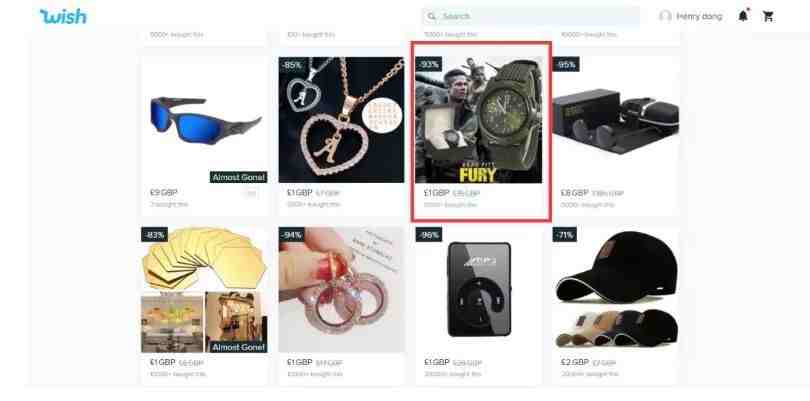This screenshot has height=401, width=810.
Task: Open the user avatar profile icon
Action: point(665,17)
